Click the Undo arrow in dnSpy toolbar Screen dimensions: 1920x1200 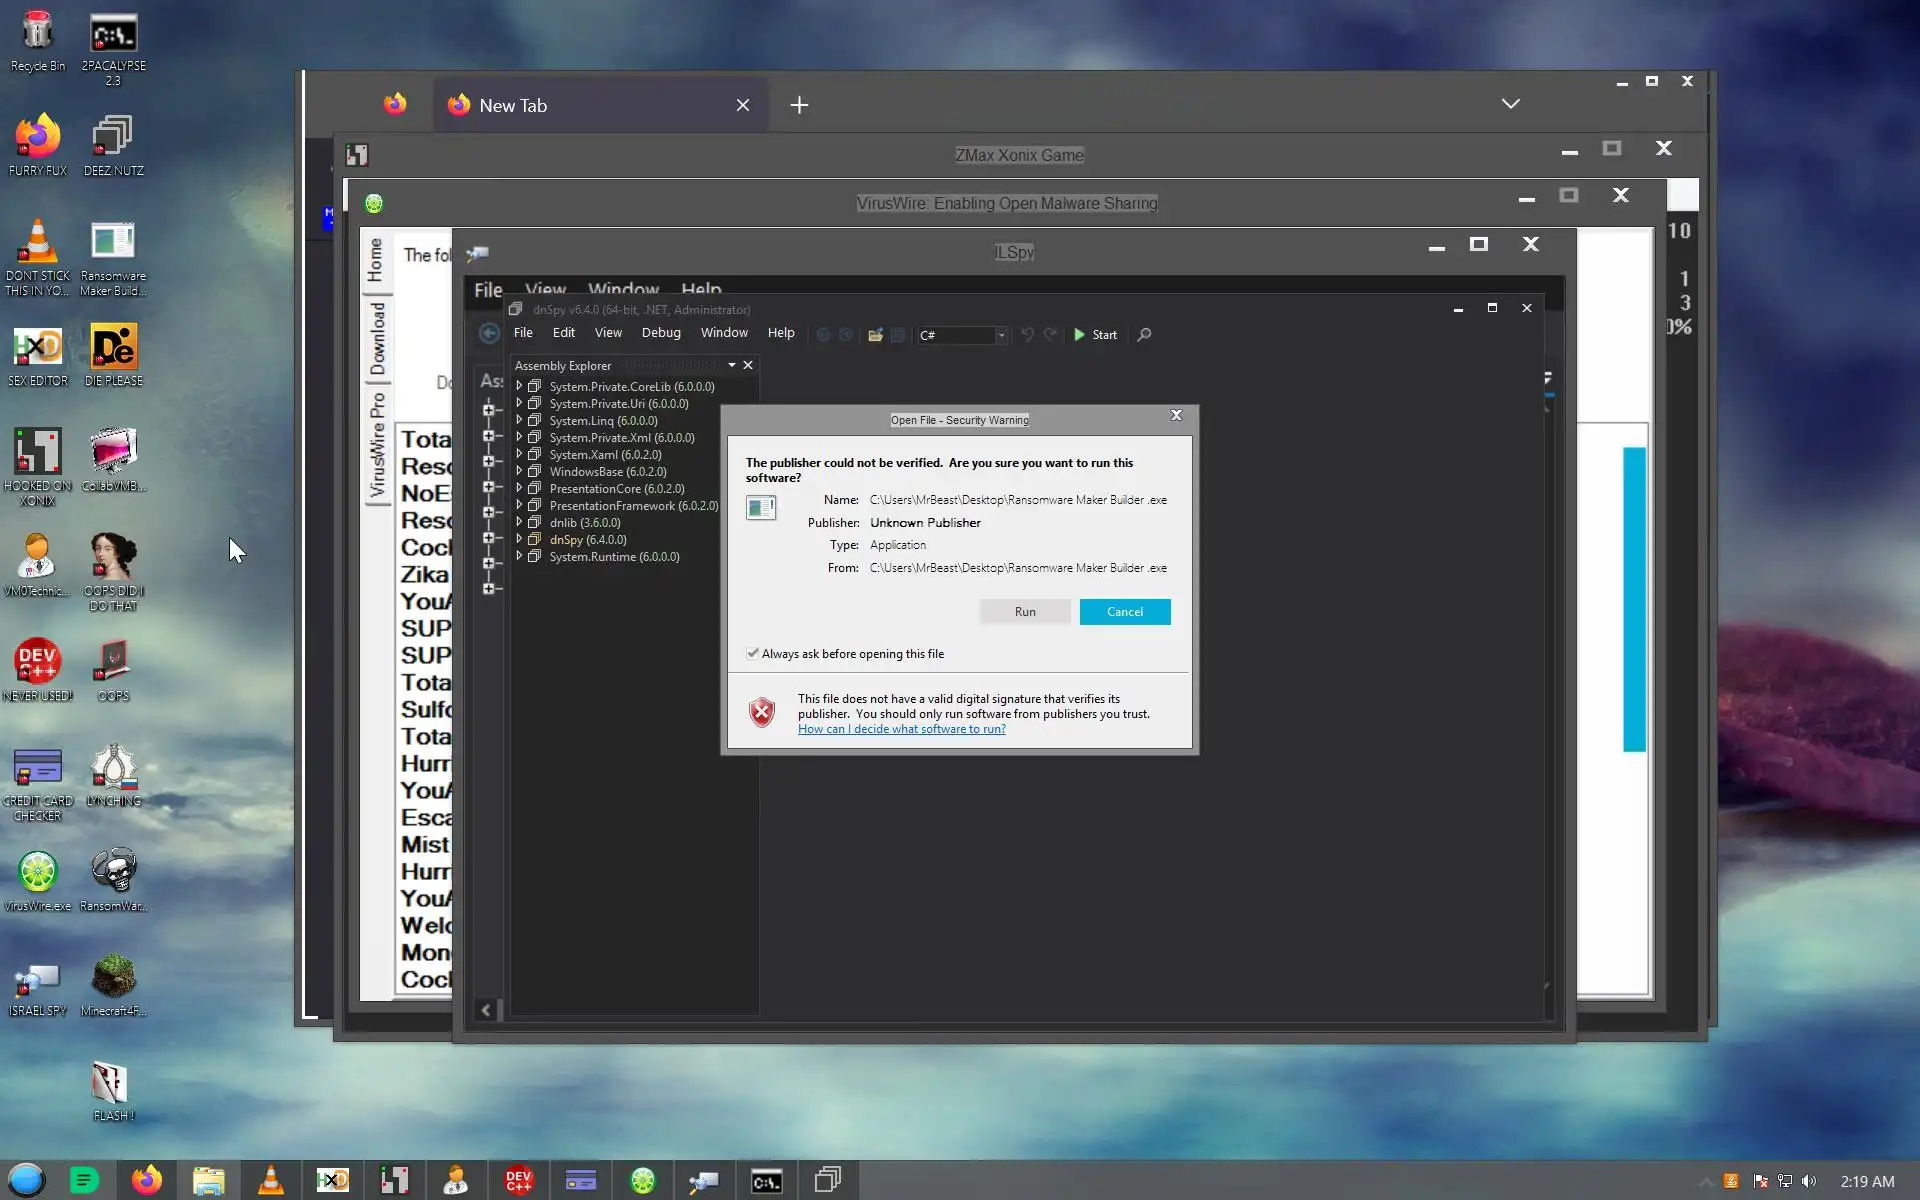pos(1027,335)
